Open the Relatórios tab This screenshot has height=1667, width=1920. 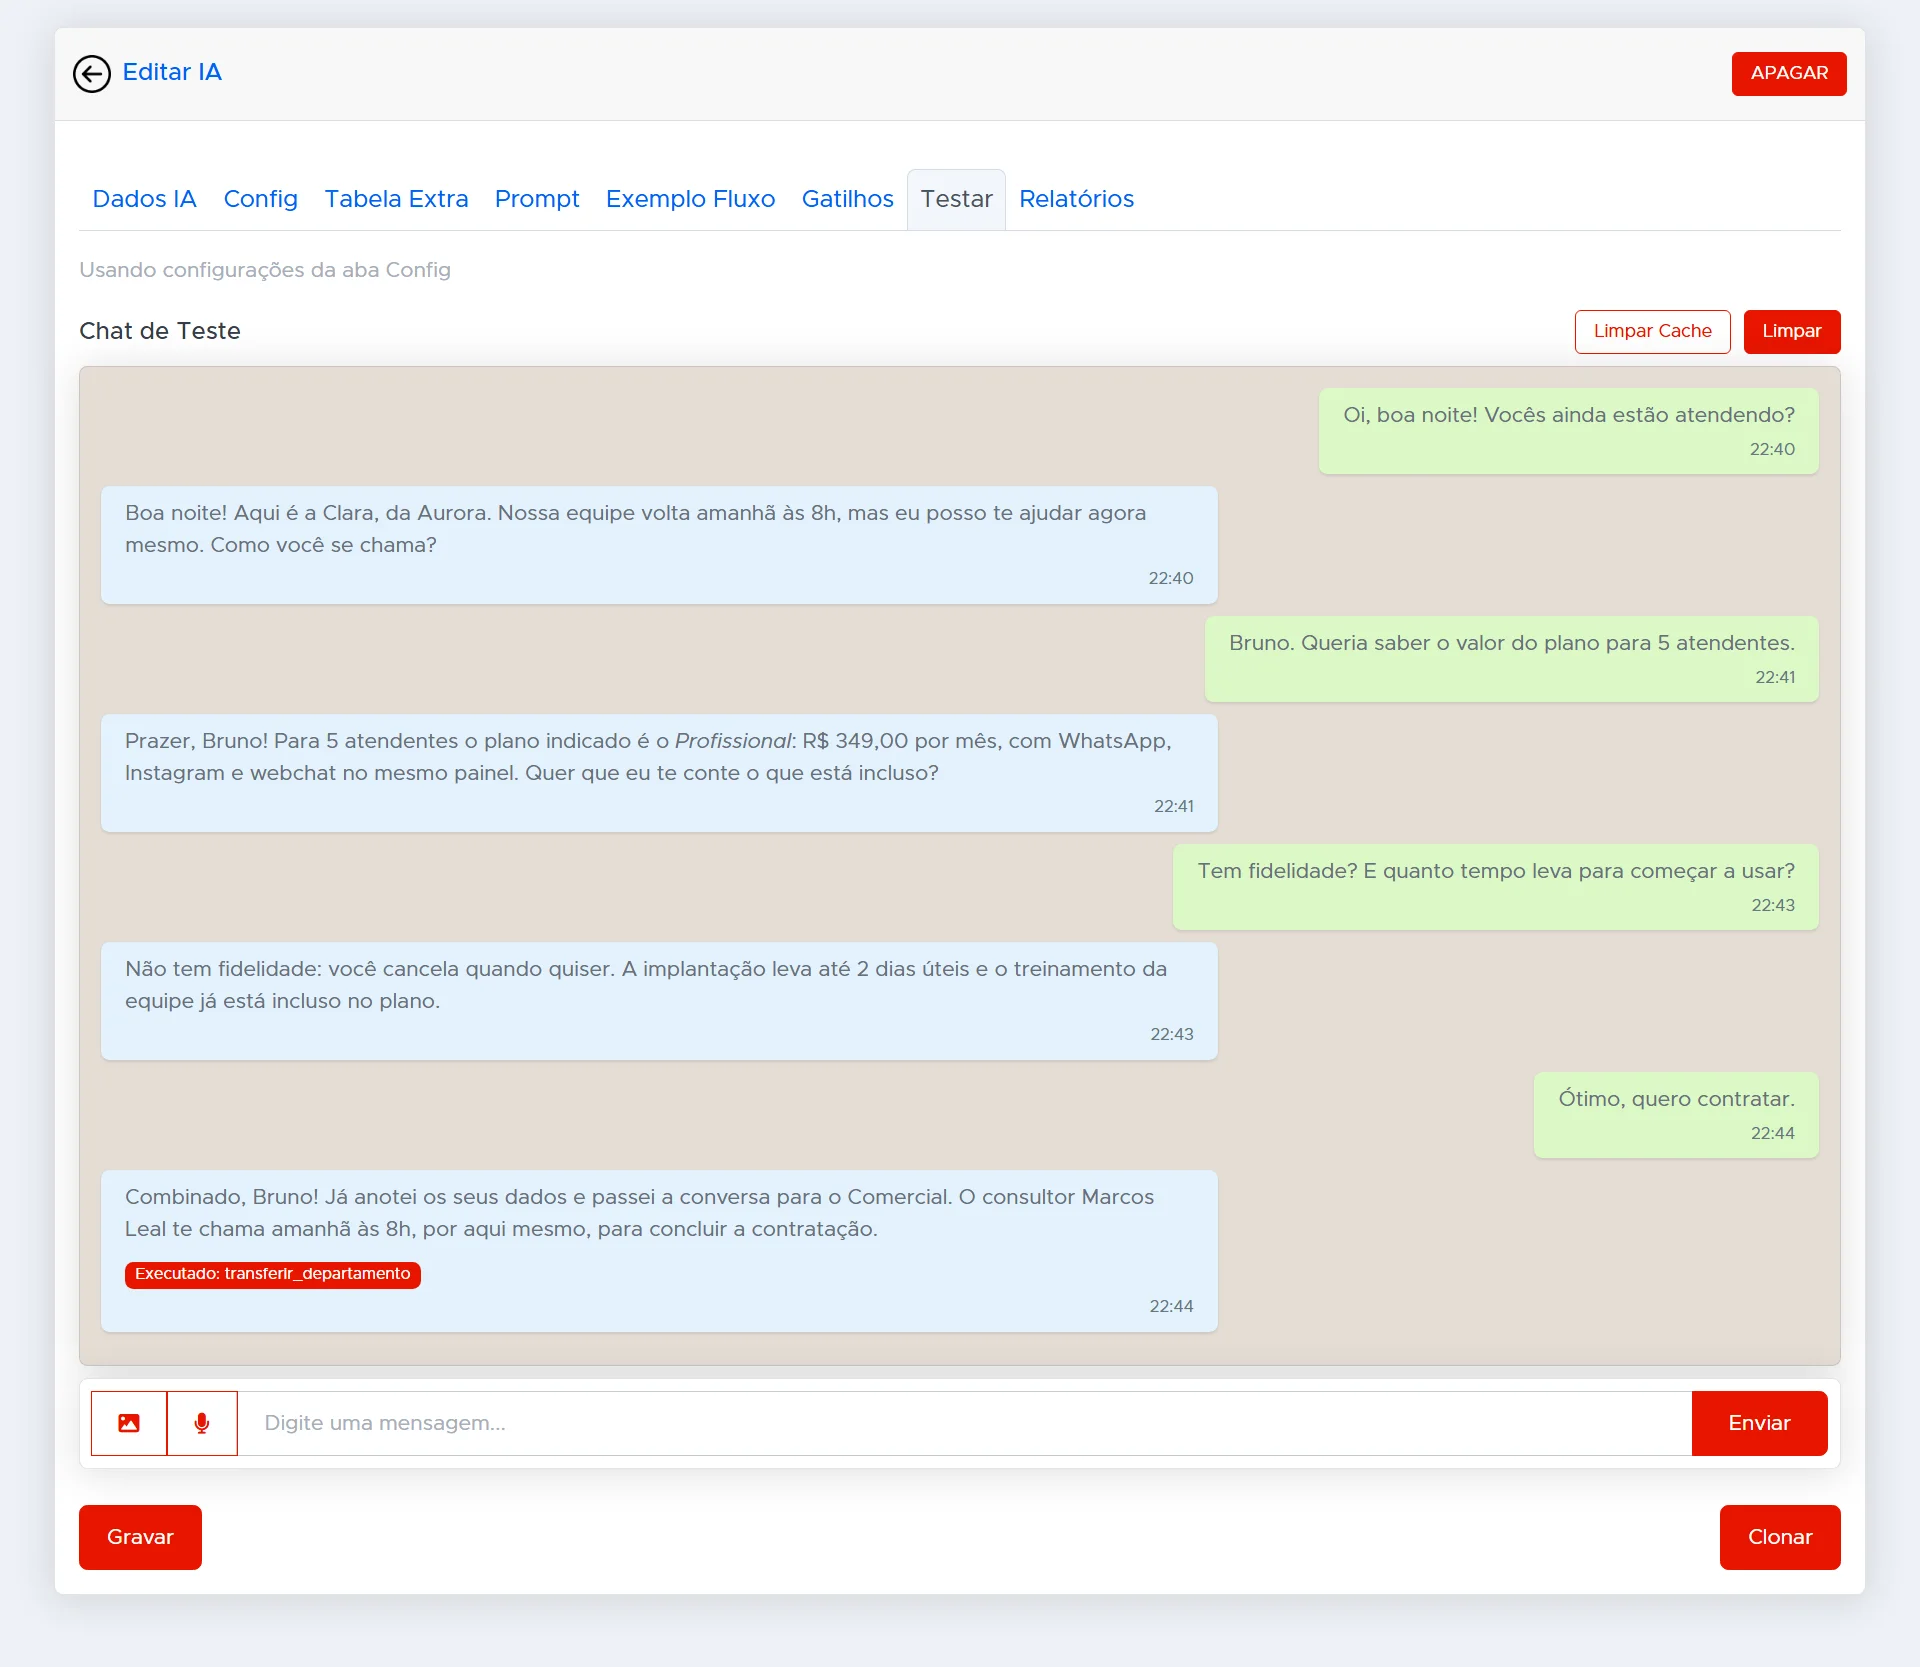pos(1076,199)
